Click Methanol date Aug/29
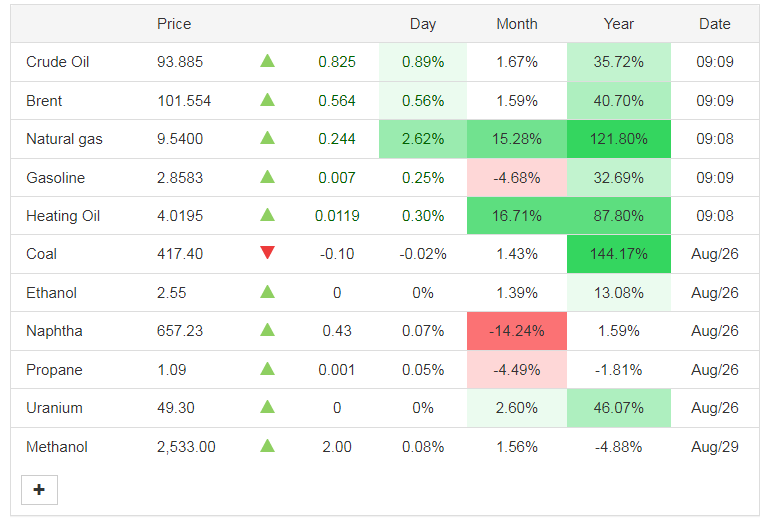Screen dimensions: 765x523 [715, 447]
